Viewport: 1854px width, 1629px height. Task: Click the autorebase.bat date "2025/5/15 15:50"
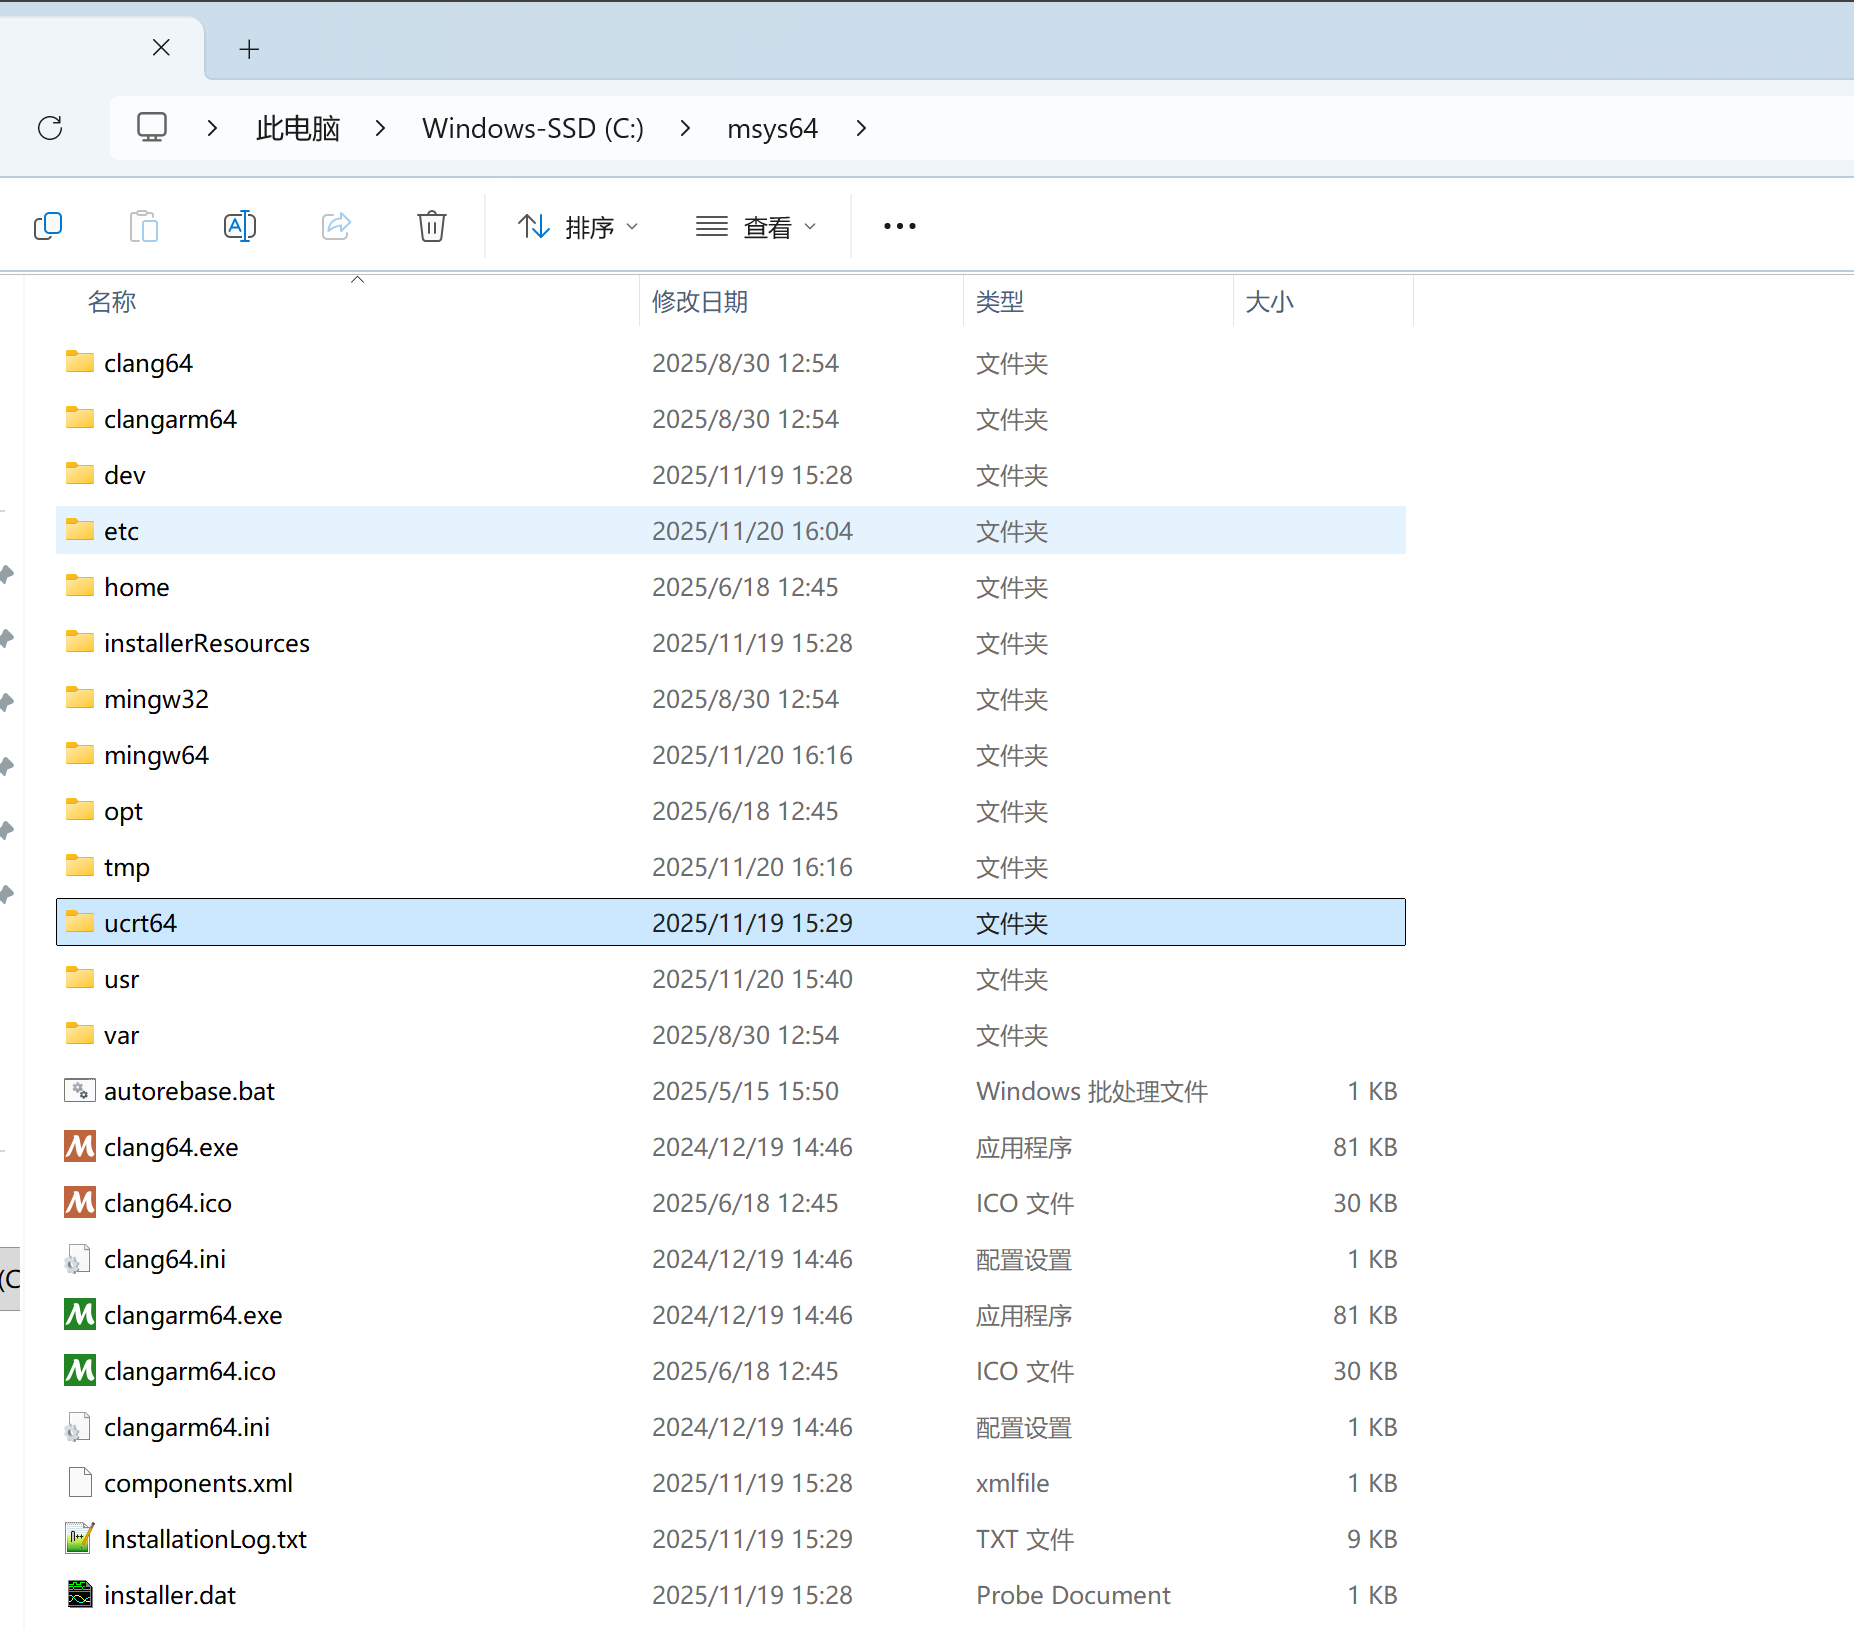[745, 1091]
